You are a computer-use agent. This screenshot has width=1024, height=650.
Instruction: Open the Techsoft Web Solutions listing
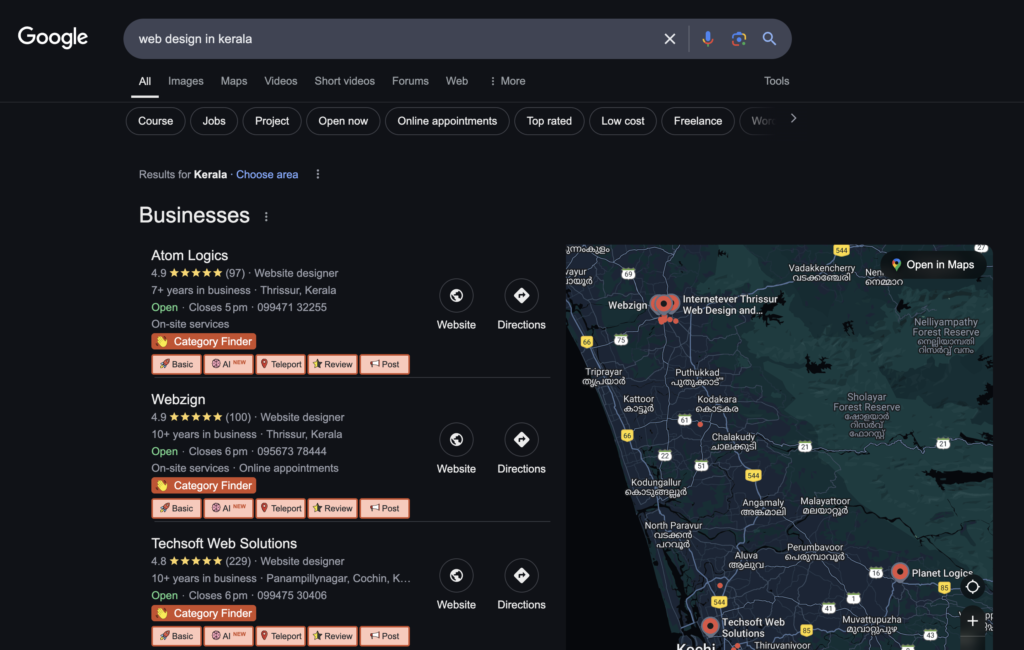[224, 544]
